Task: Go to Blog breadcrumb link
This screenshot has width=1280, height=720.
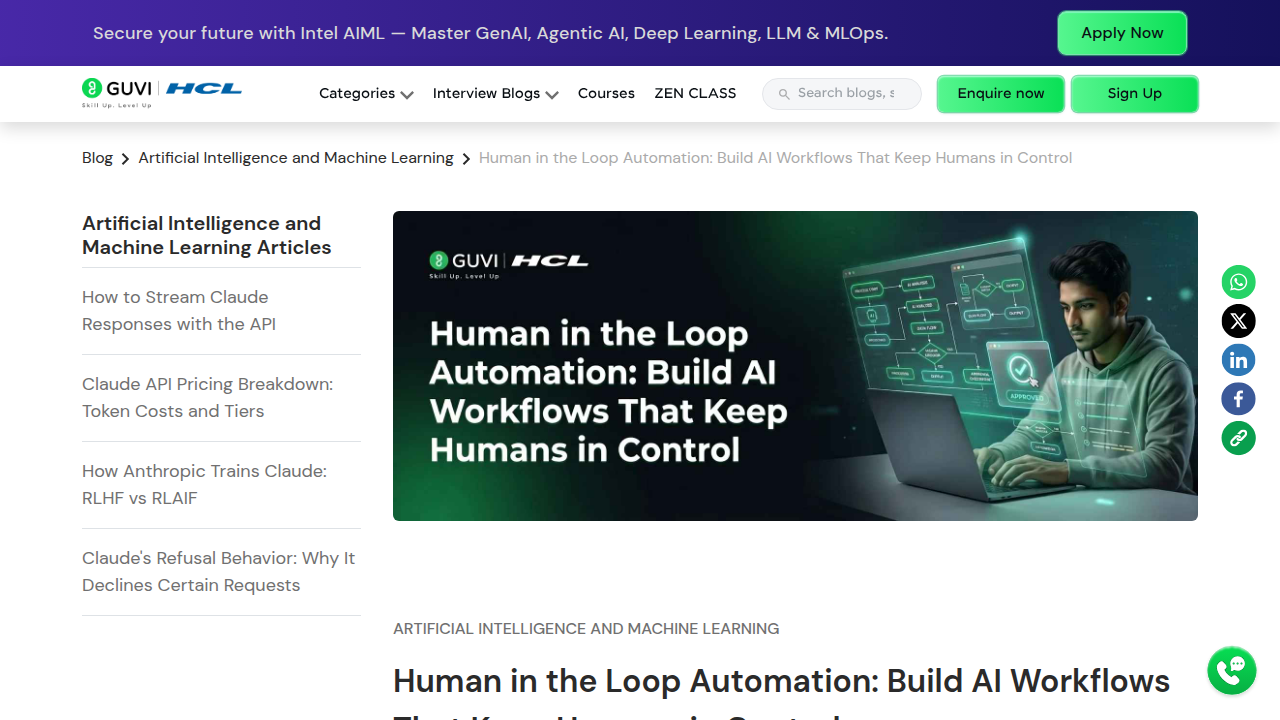Action: (x=97, y=158)
